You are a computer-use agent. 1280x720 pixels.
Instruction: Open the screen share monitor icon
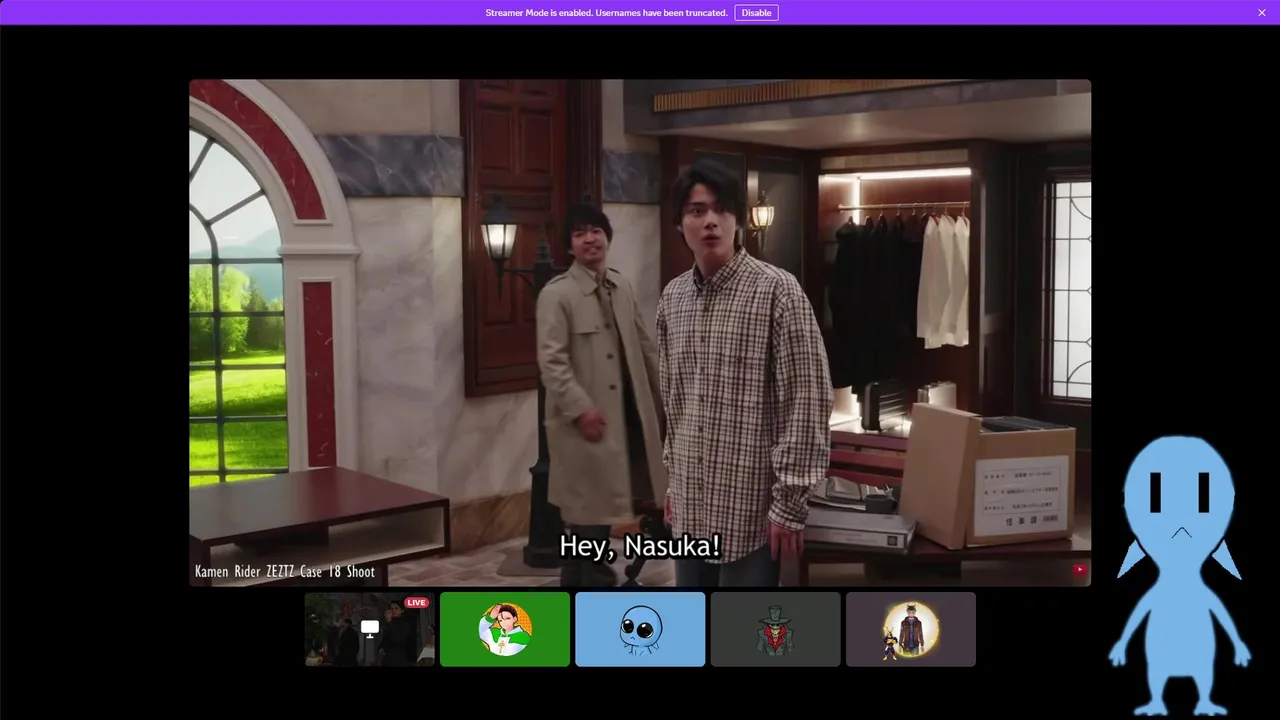click(370, 628)
